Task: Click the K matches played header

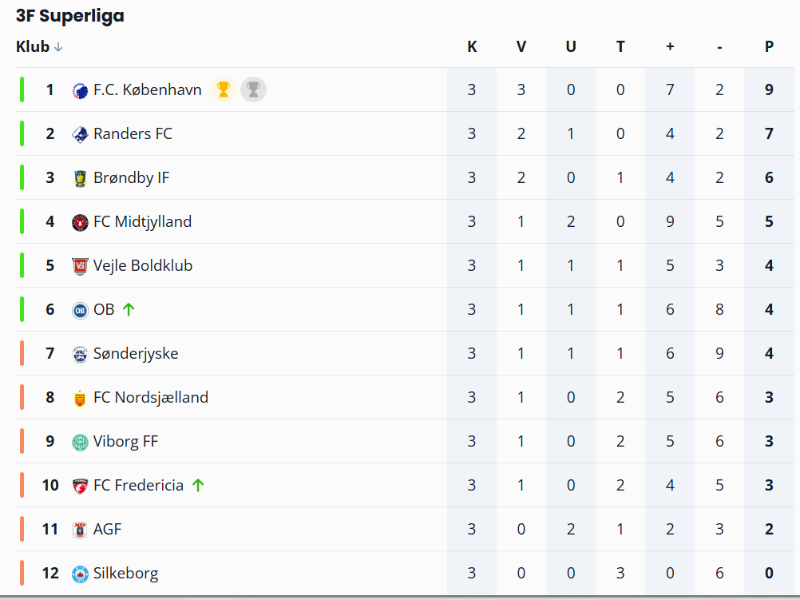Action: (472, 47)
